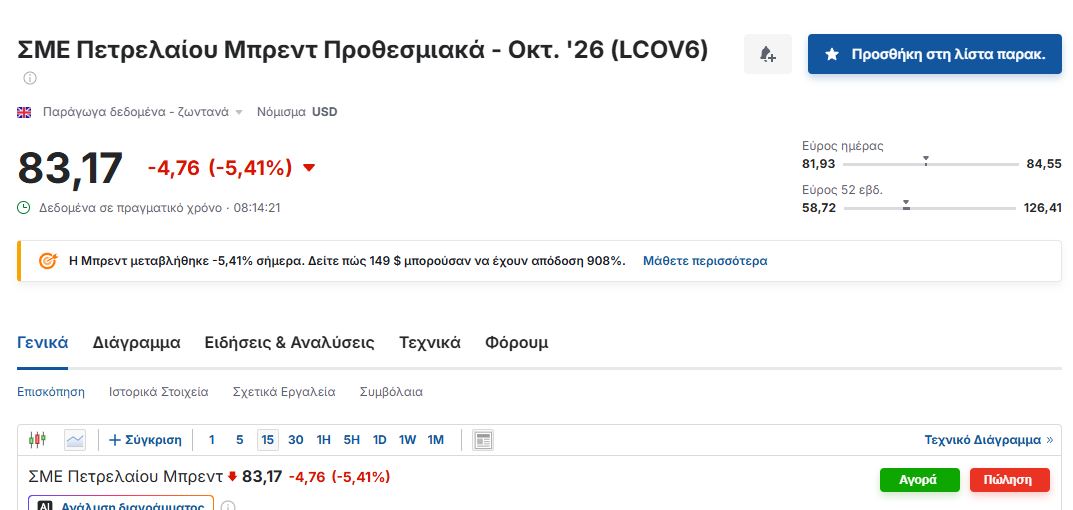Viewport: 1073px width, 510px height.
Task: Select the area chart type icon
Action: [75, 439]
